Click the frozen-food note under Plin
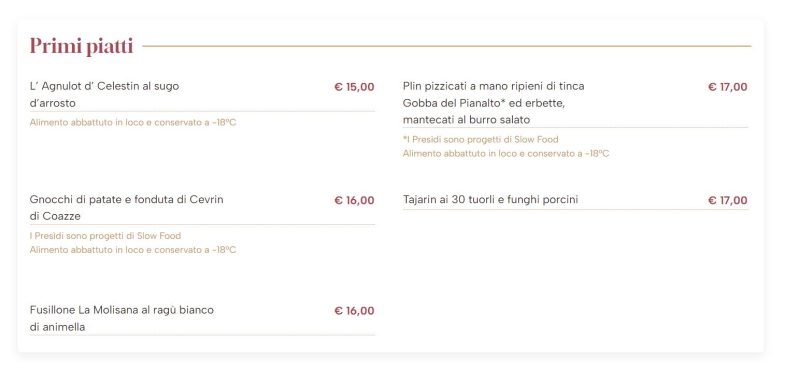Screen dimensions: 798x384 [x=506, y=153]
